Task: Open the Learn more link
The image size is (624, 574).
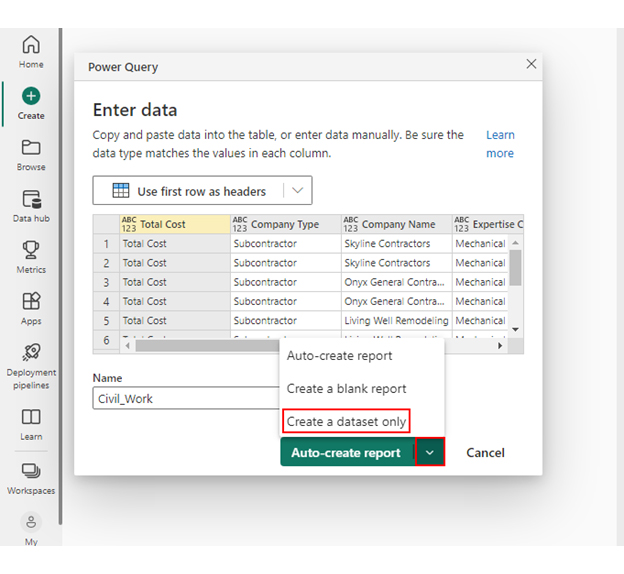Action: [x=500, y=144]
